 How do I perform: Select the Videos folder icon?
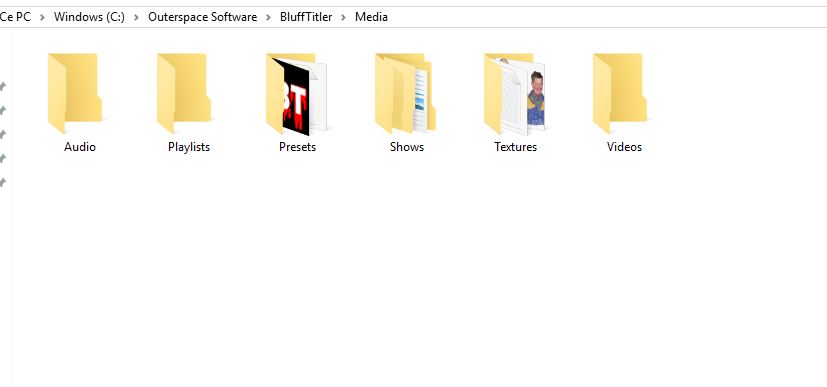(x=620, y=93)
